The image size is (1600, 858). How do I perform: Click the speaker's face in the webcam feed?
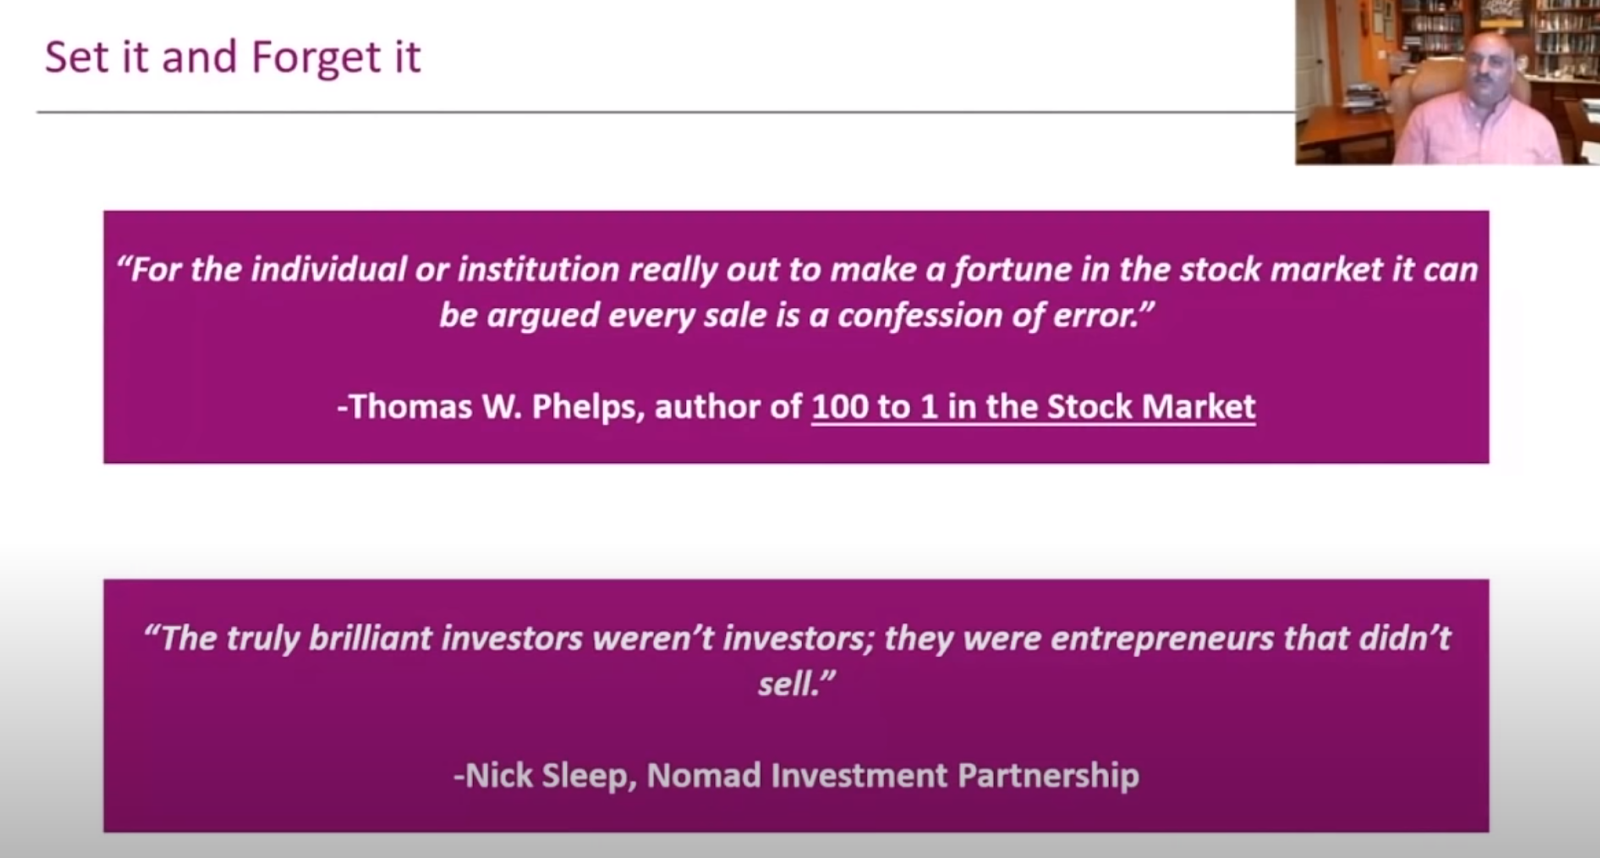pos(1490,58)
